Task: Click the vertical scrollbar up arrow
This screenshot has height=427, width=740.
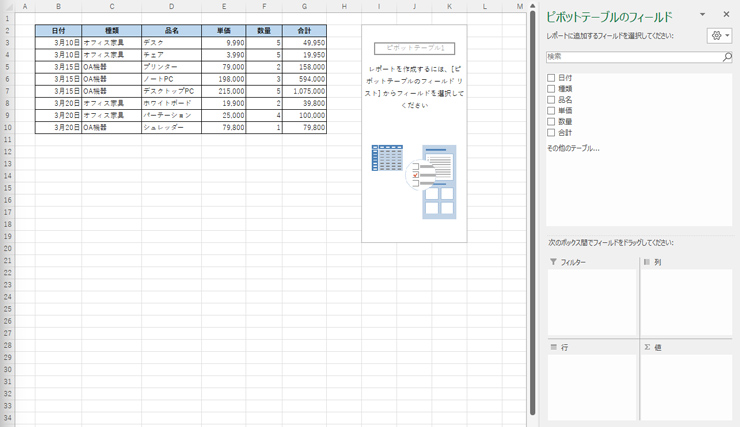Action: coord(532,6)
